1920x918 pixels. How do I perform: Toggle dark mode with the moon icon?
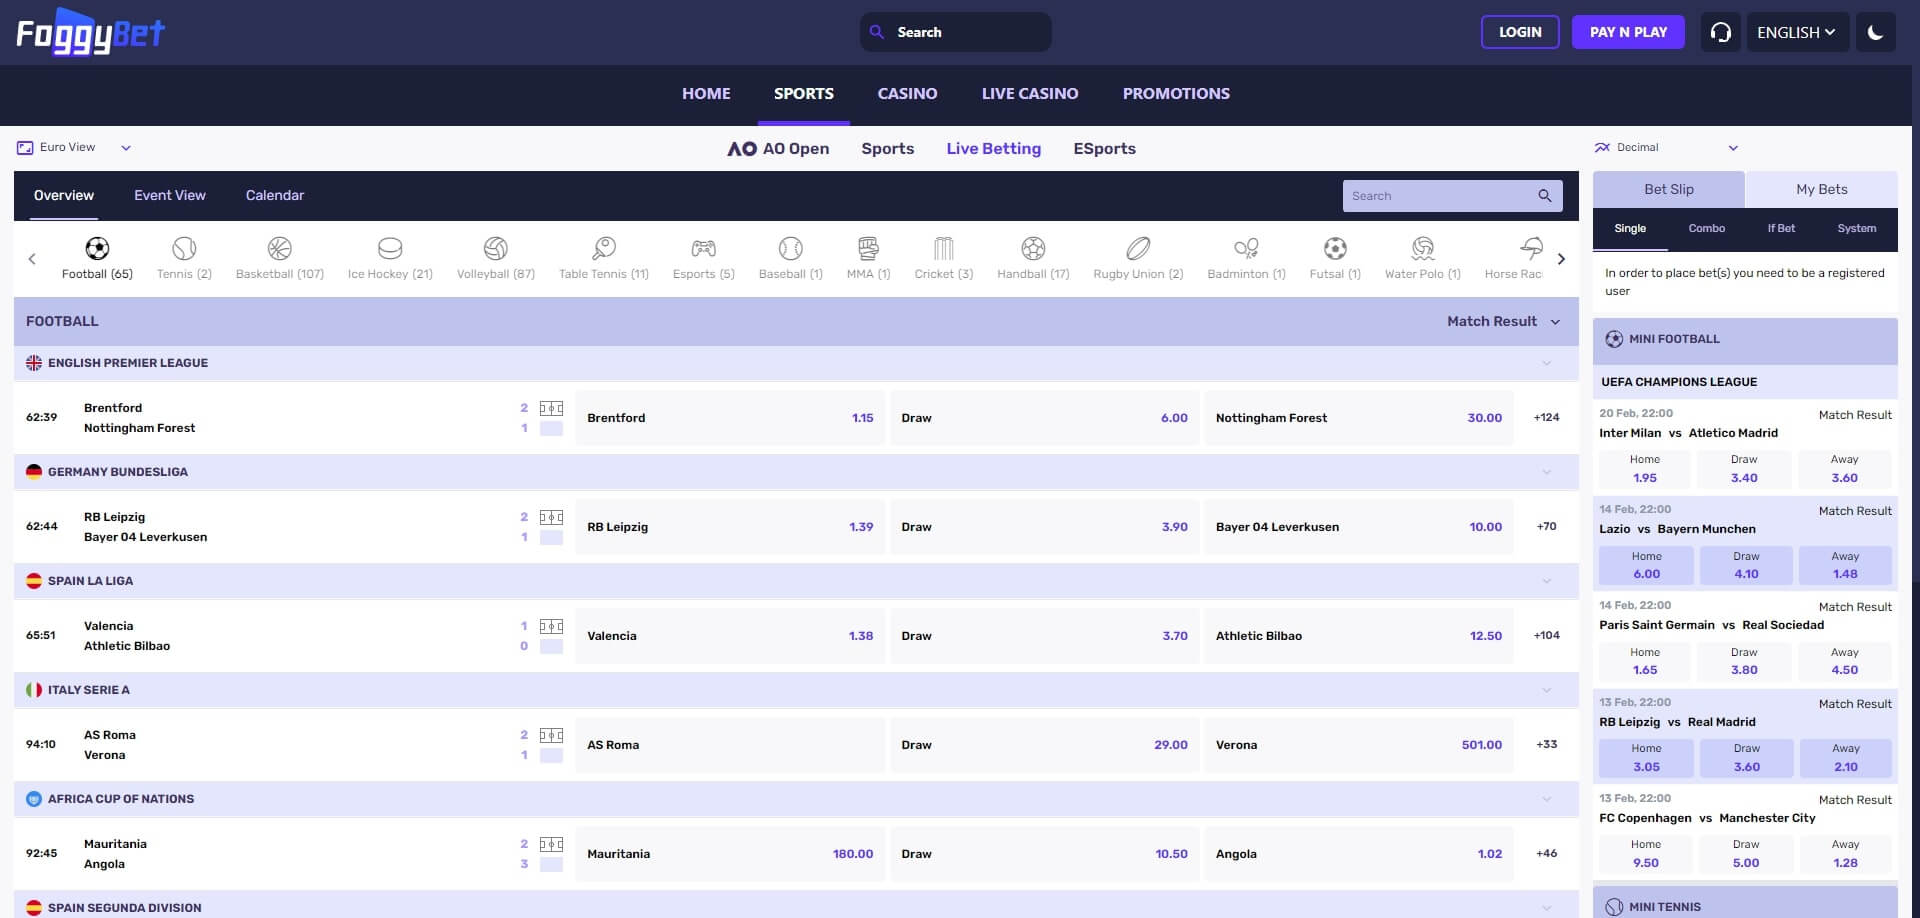1876,31
